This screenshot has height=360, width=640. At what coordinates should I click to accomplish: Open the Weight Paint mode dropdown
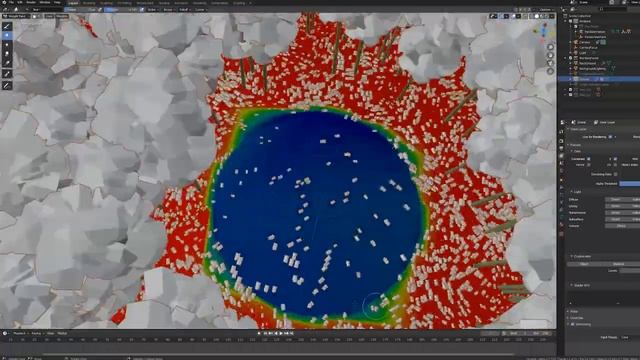point(17,16)
